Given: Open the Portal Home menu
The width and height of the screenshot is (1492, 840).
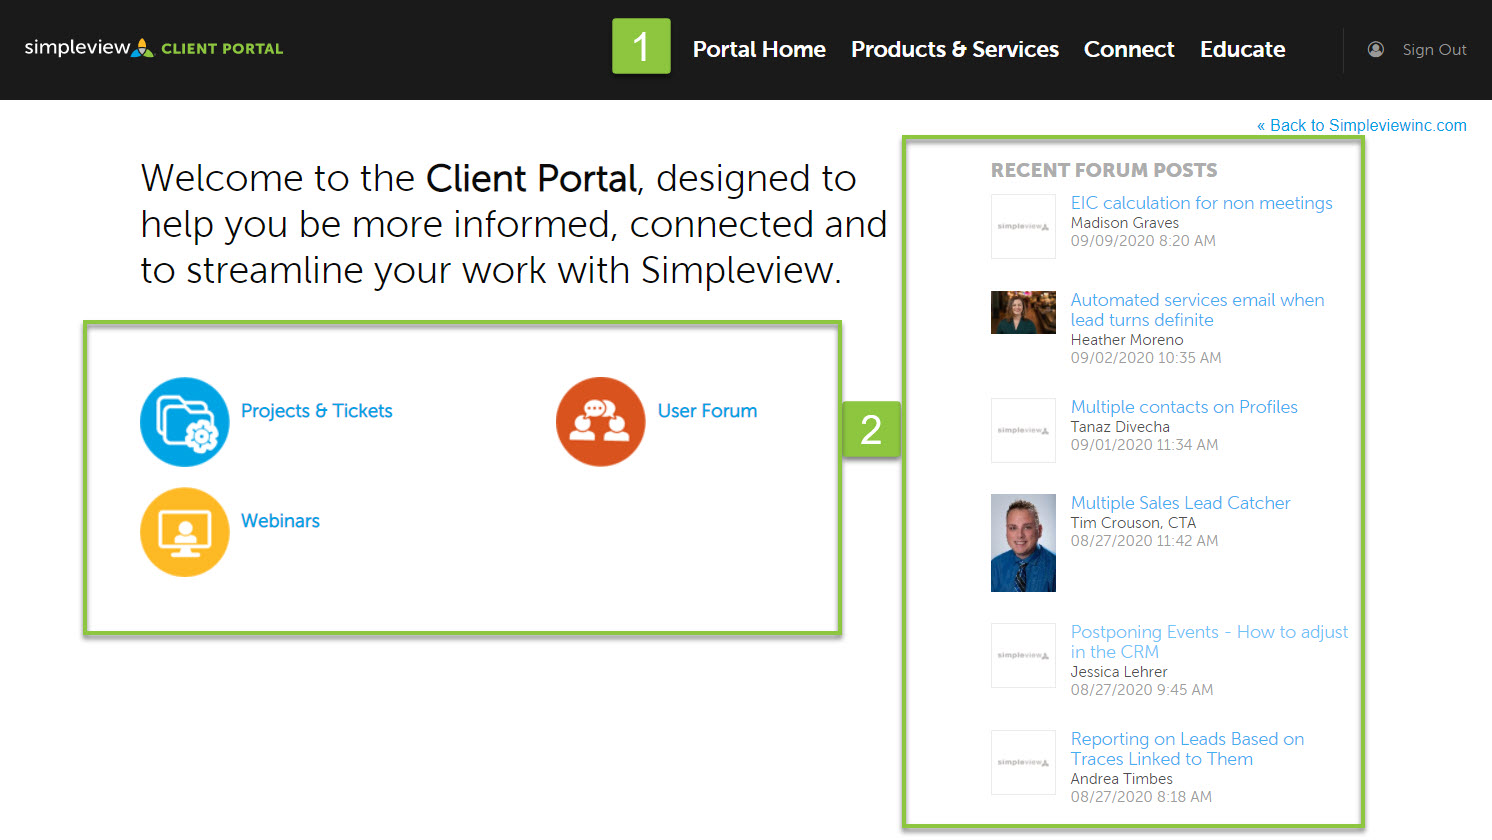Looking at the screenshot, I should (x=759, y=49).
